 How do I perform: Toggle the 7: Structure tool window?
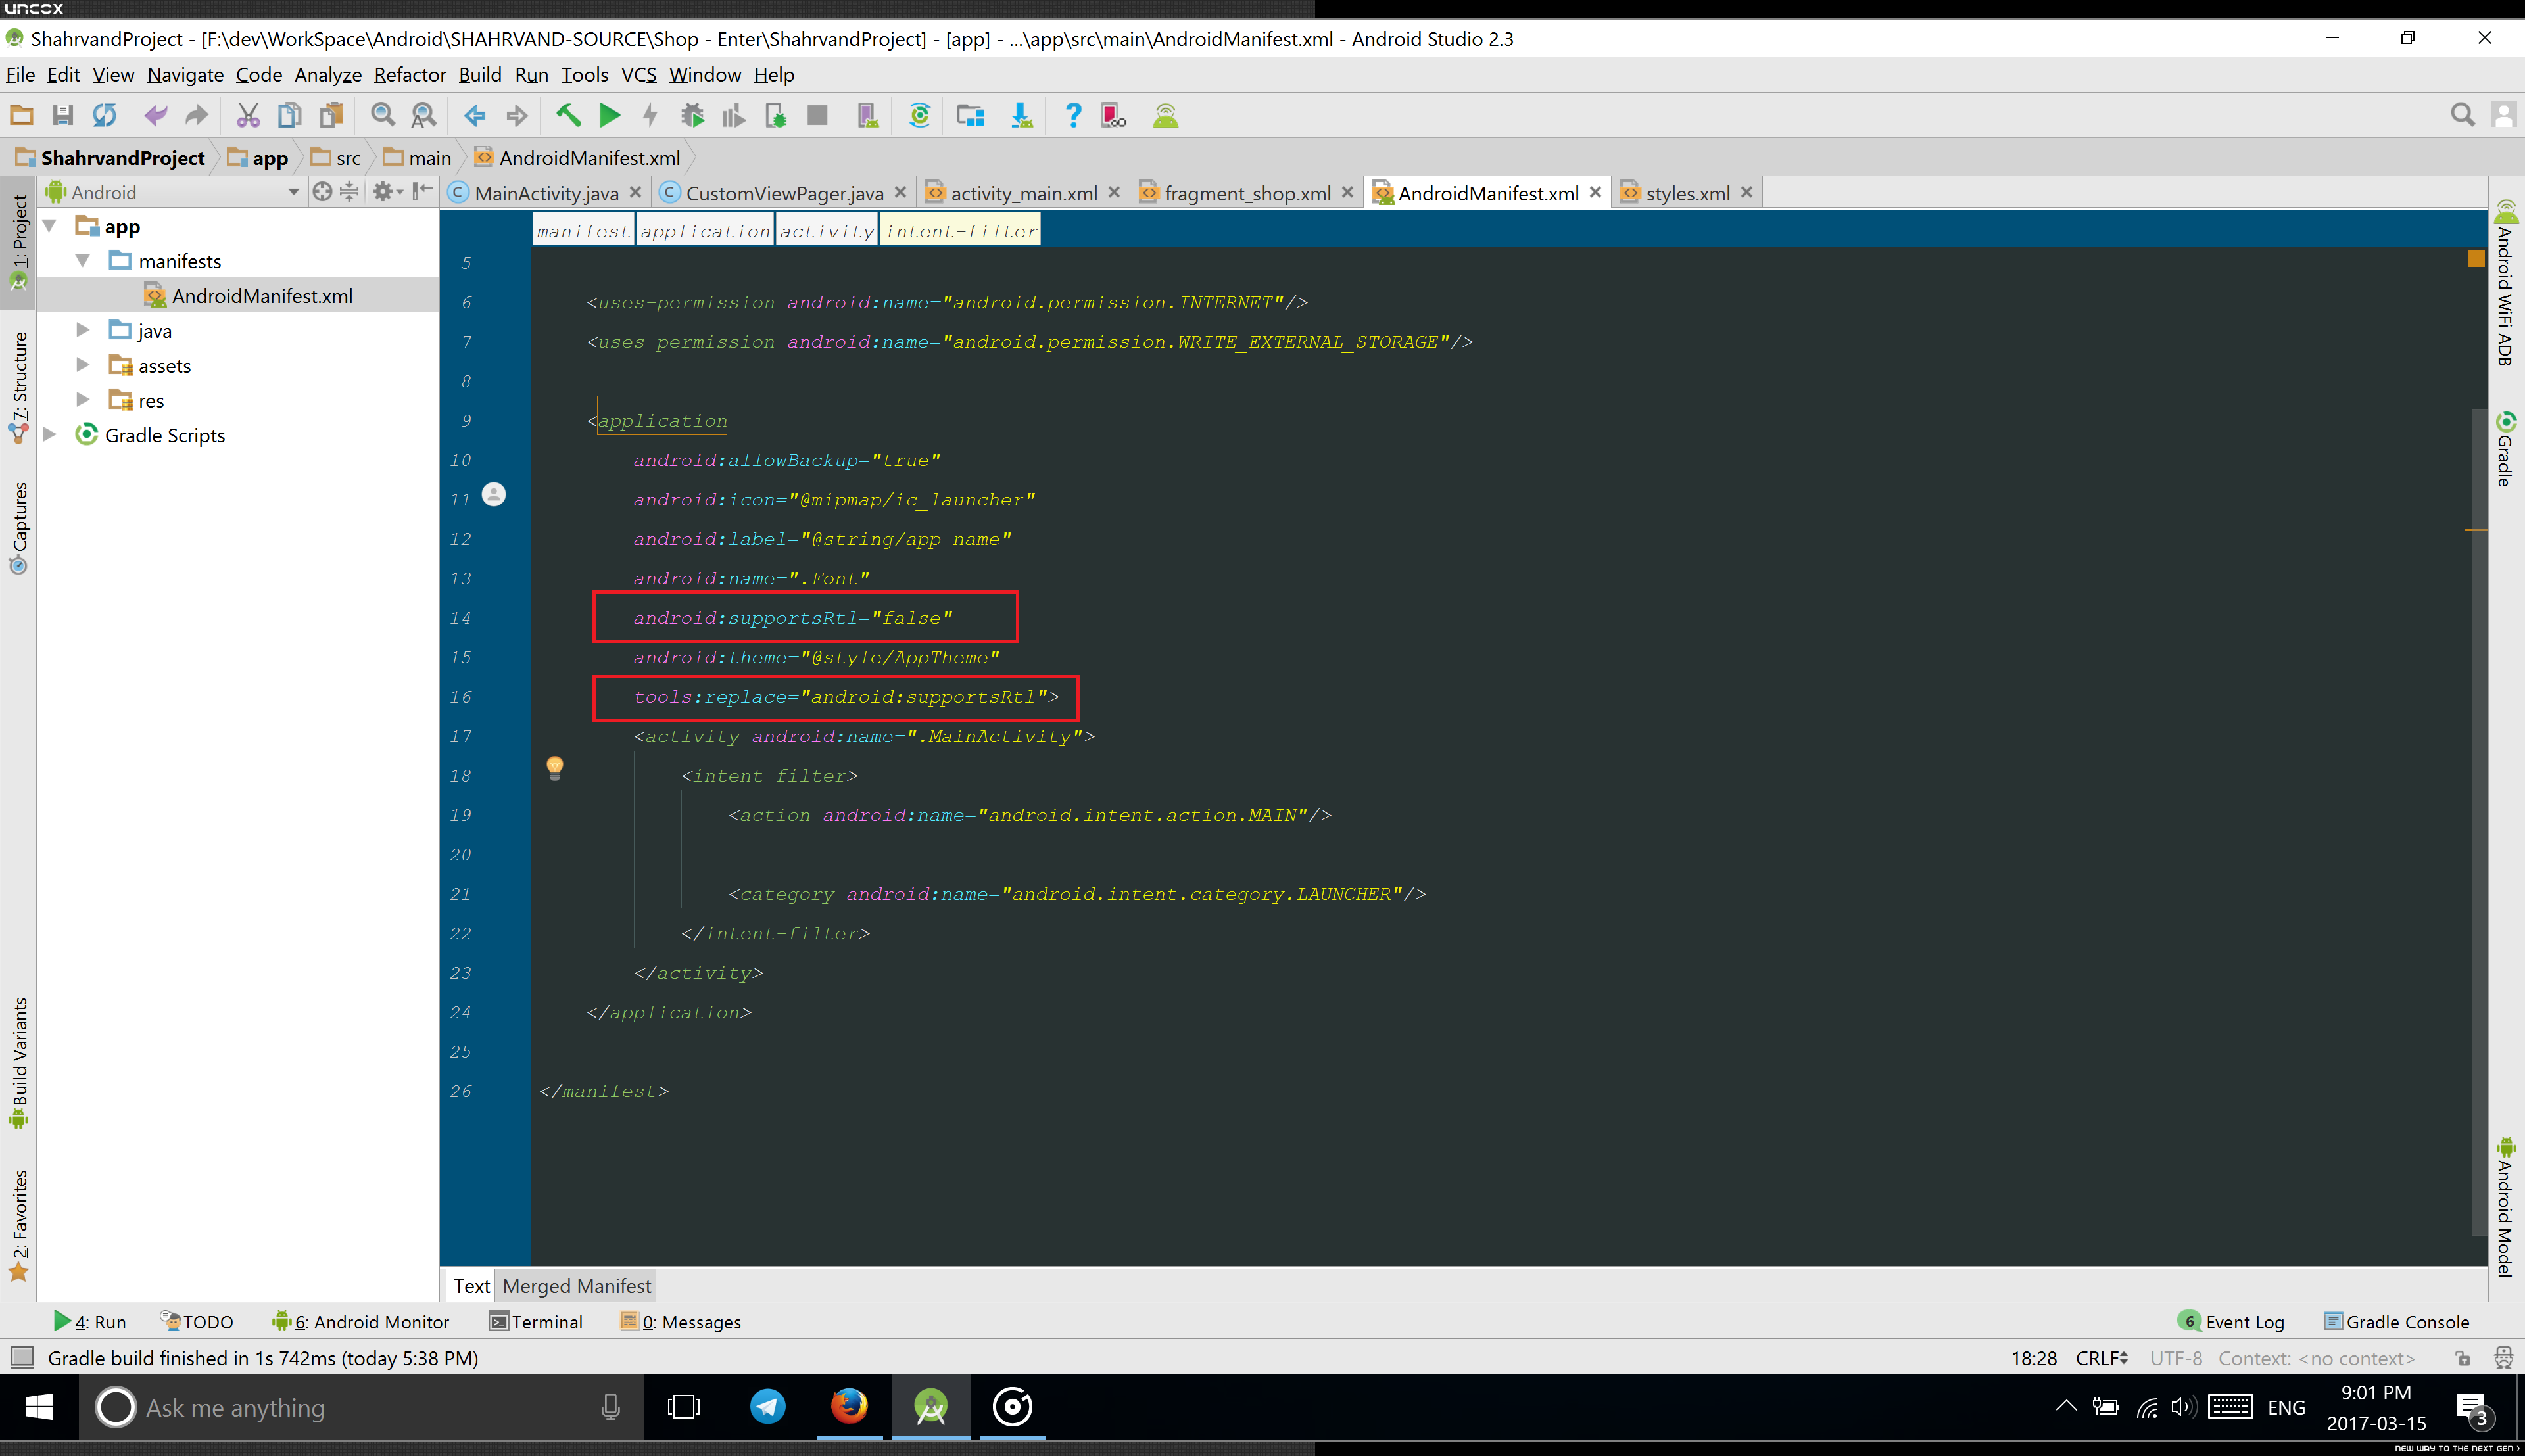pos(19,388)
